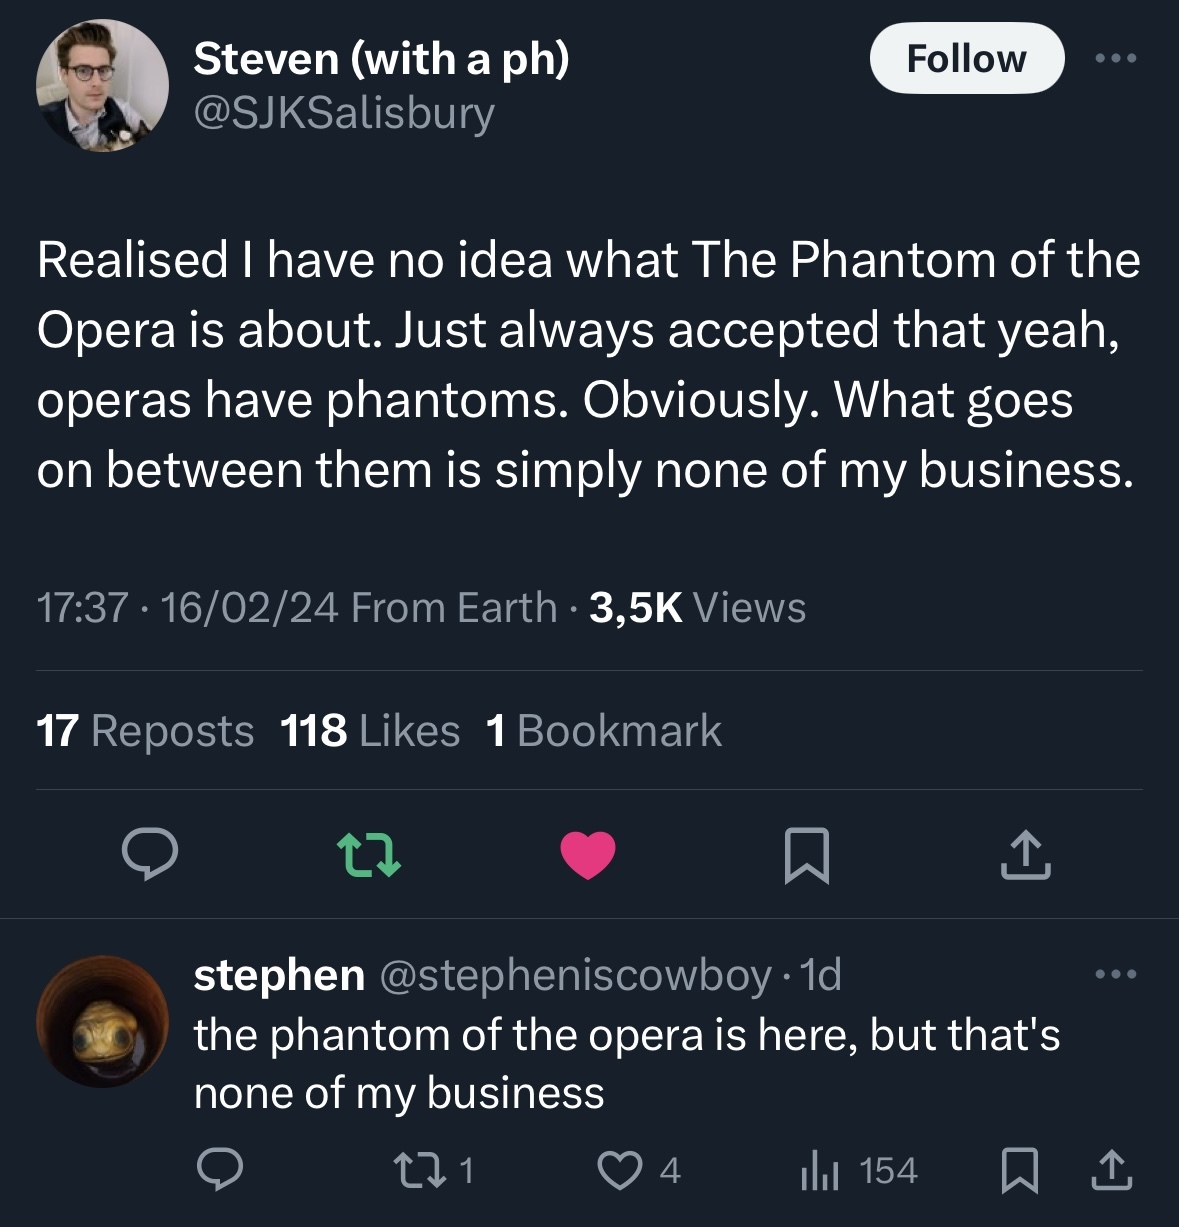Viewport: 1179px width, 1227px height.
Task: Bookmark stephen's reply
Action: point(1019,1170)
